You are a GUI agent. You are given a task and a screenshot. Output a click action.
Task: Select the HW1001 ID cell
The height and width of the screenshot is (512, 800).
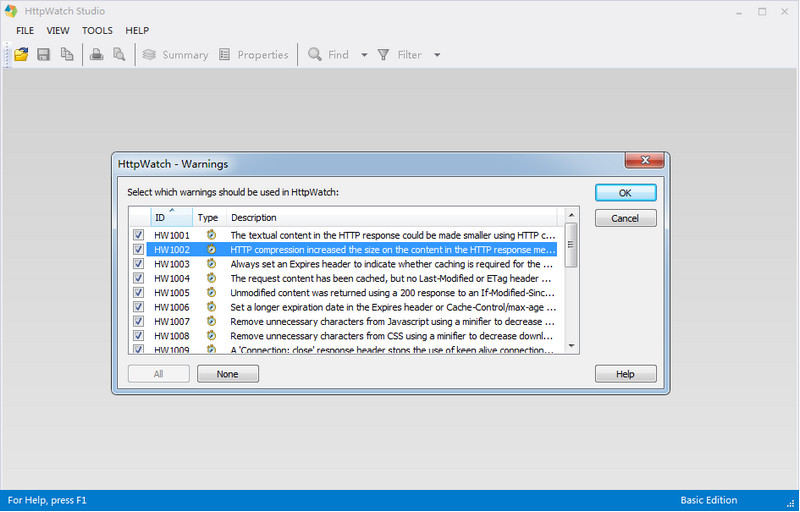pos(172,235)
